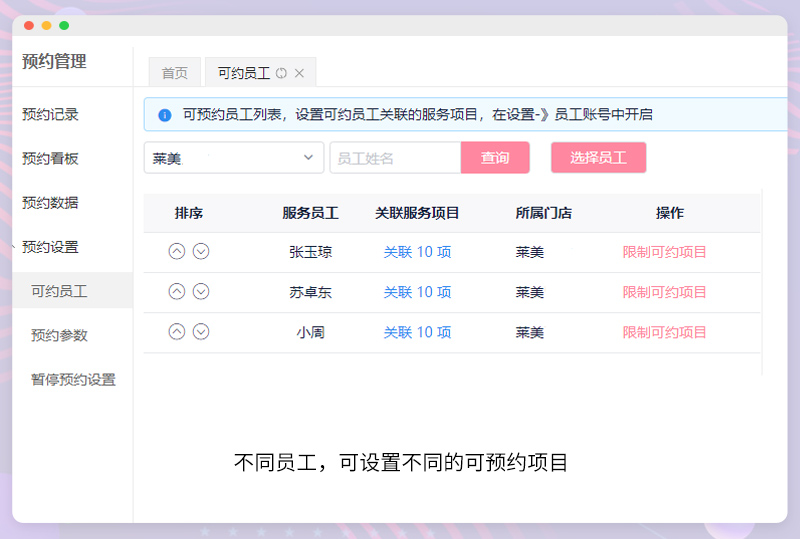Screen dimensions: 800x539
Task: Open 暂停预约设置 in the sidebar
Action: point(73,379)
